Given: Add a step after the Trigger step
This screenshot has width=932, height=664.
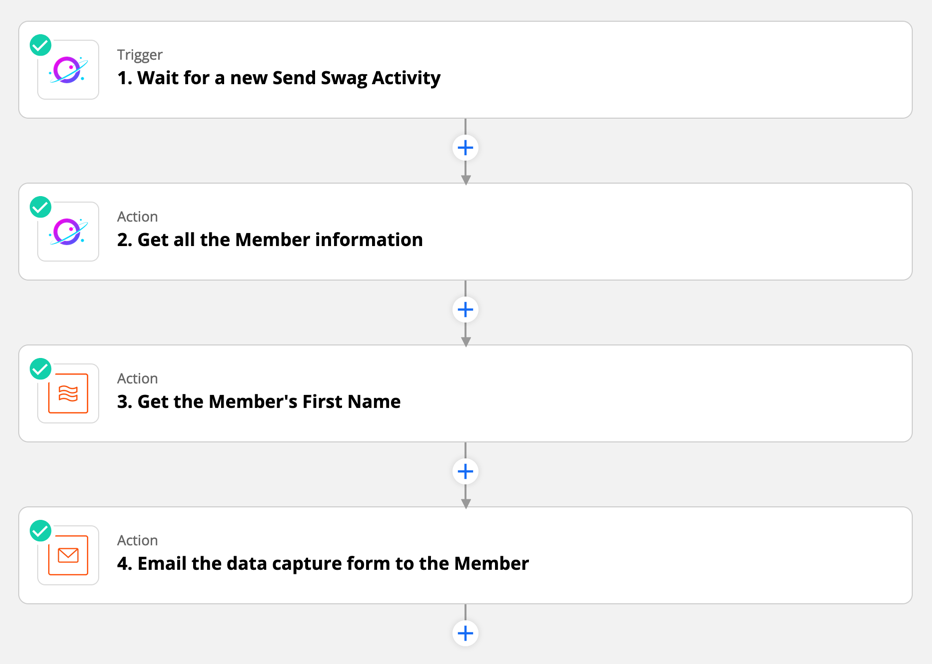Looking at the screenshot, I should [x=465, y=148].
